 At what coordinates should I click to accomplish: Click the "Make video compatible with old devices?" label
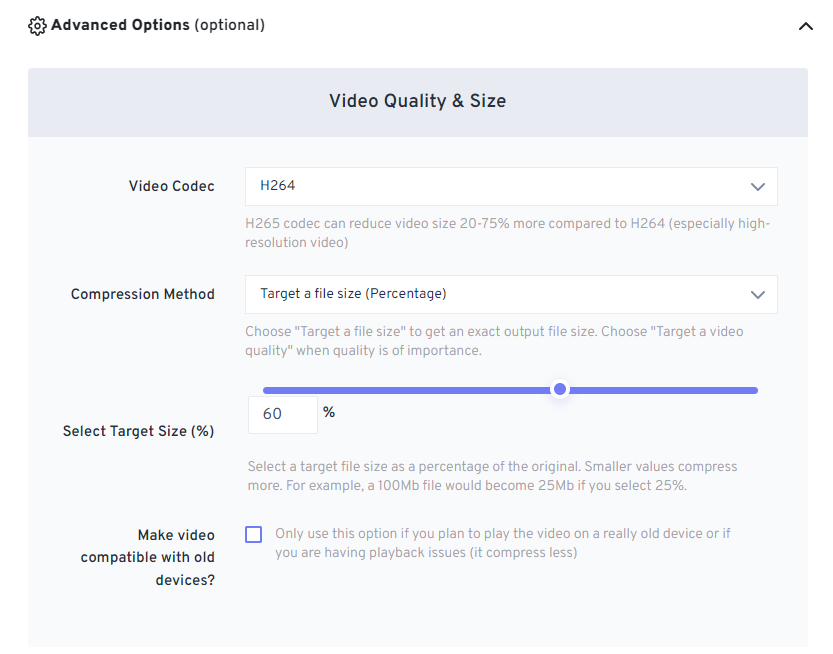click(150, 557)
